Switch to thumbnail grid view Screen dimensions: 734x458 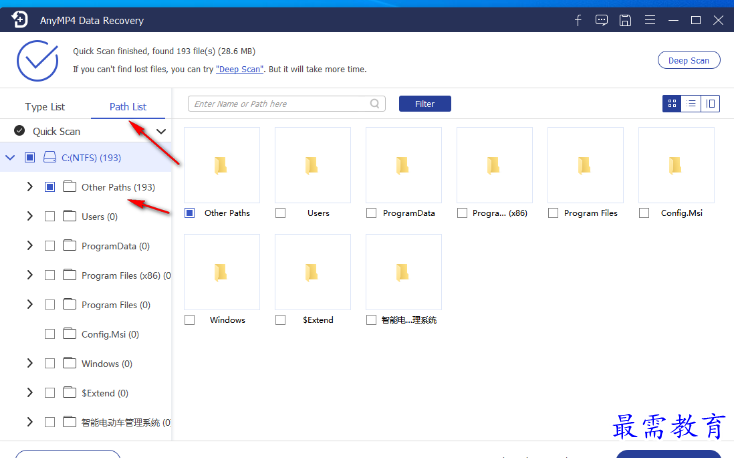pyautogui.click(x=672, y=103)
